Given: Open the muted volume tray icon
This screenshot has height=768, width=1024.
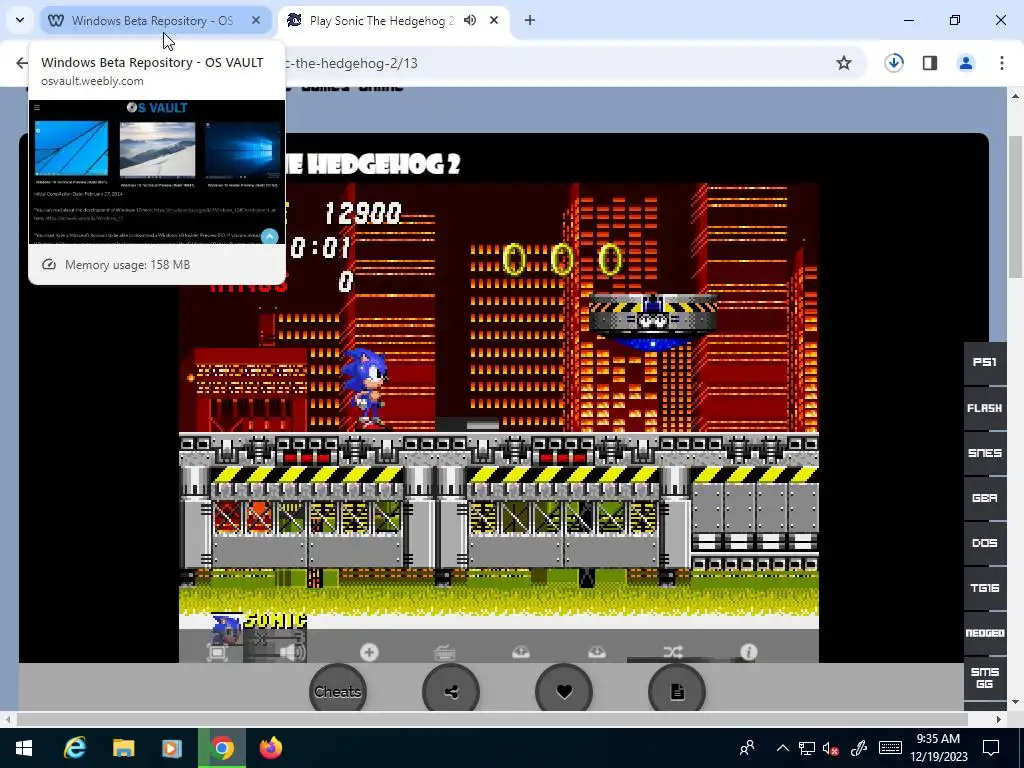Looking at the screenshot, I should [831, 748].
